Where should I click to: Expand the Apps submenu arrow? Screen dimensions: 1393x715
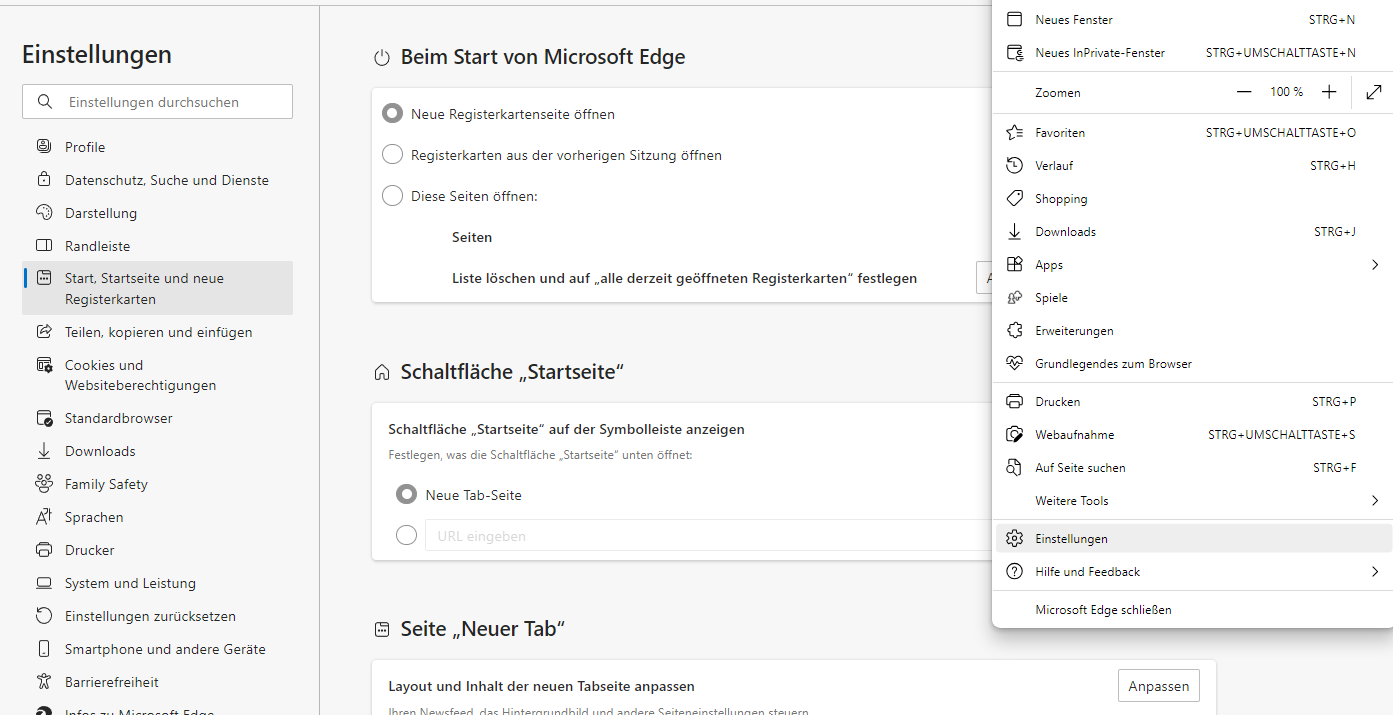1375,265
